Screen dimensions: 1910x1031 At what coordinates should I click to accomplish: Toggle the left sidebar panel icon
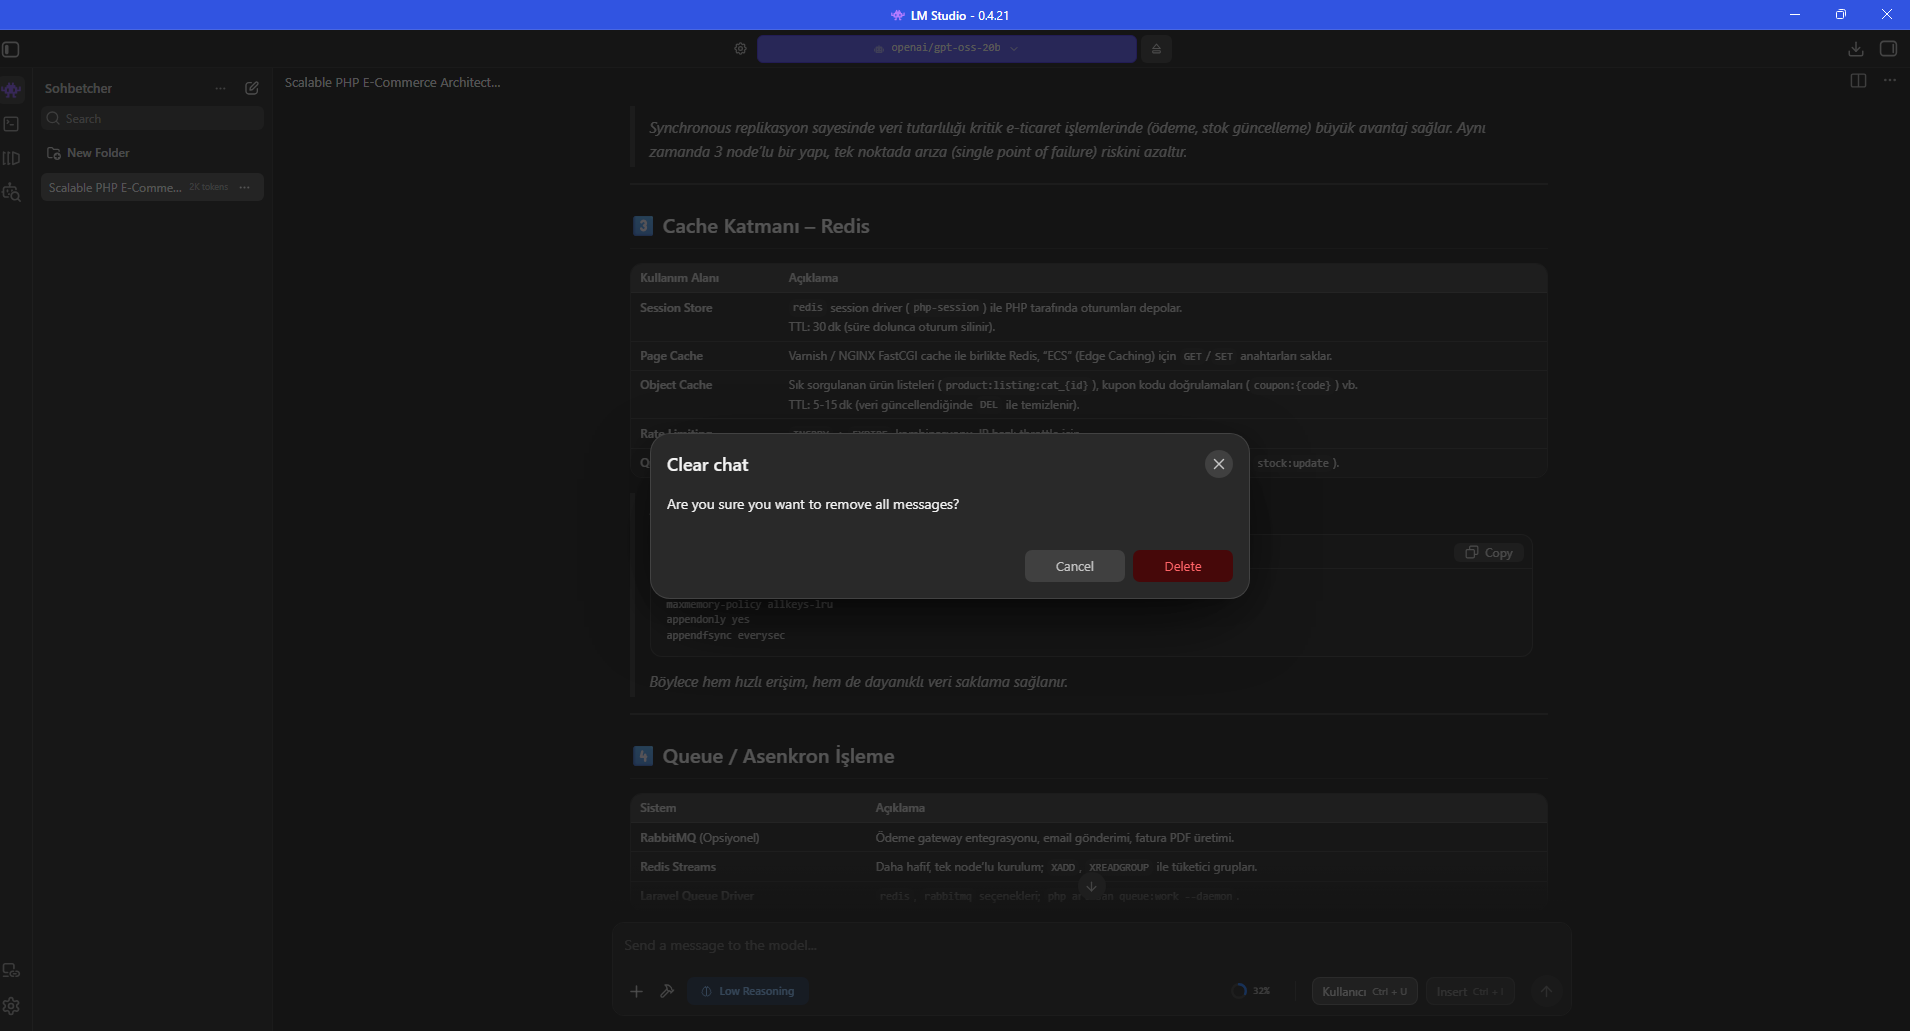[x=11, y=49]
